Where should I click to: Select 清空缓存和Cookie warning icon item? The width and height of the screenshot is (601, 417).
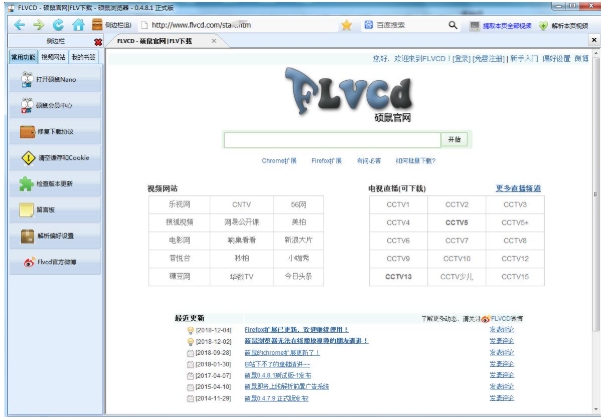[55, 157]
